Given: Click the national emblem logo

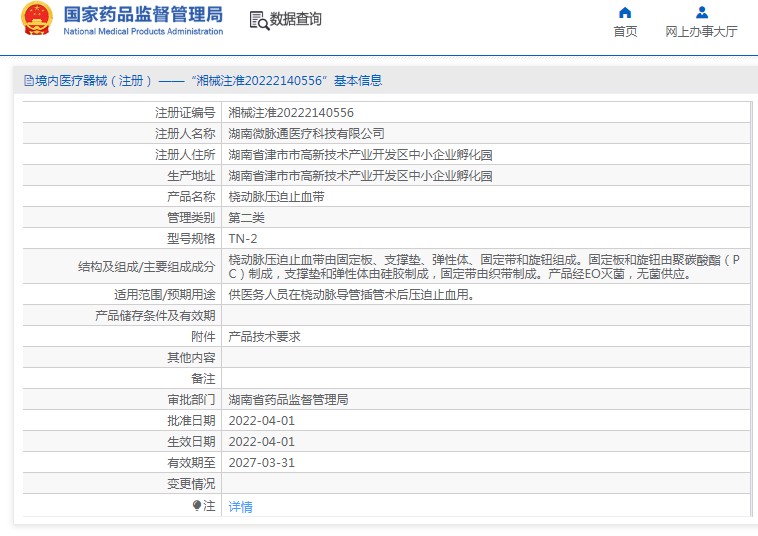Looking at the screenshot, I should [x=37, y=19].
